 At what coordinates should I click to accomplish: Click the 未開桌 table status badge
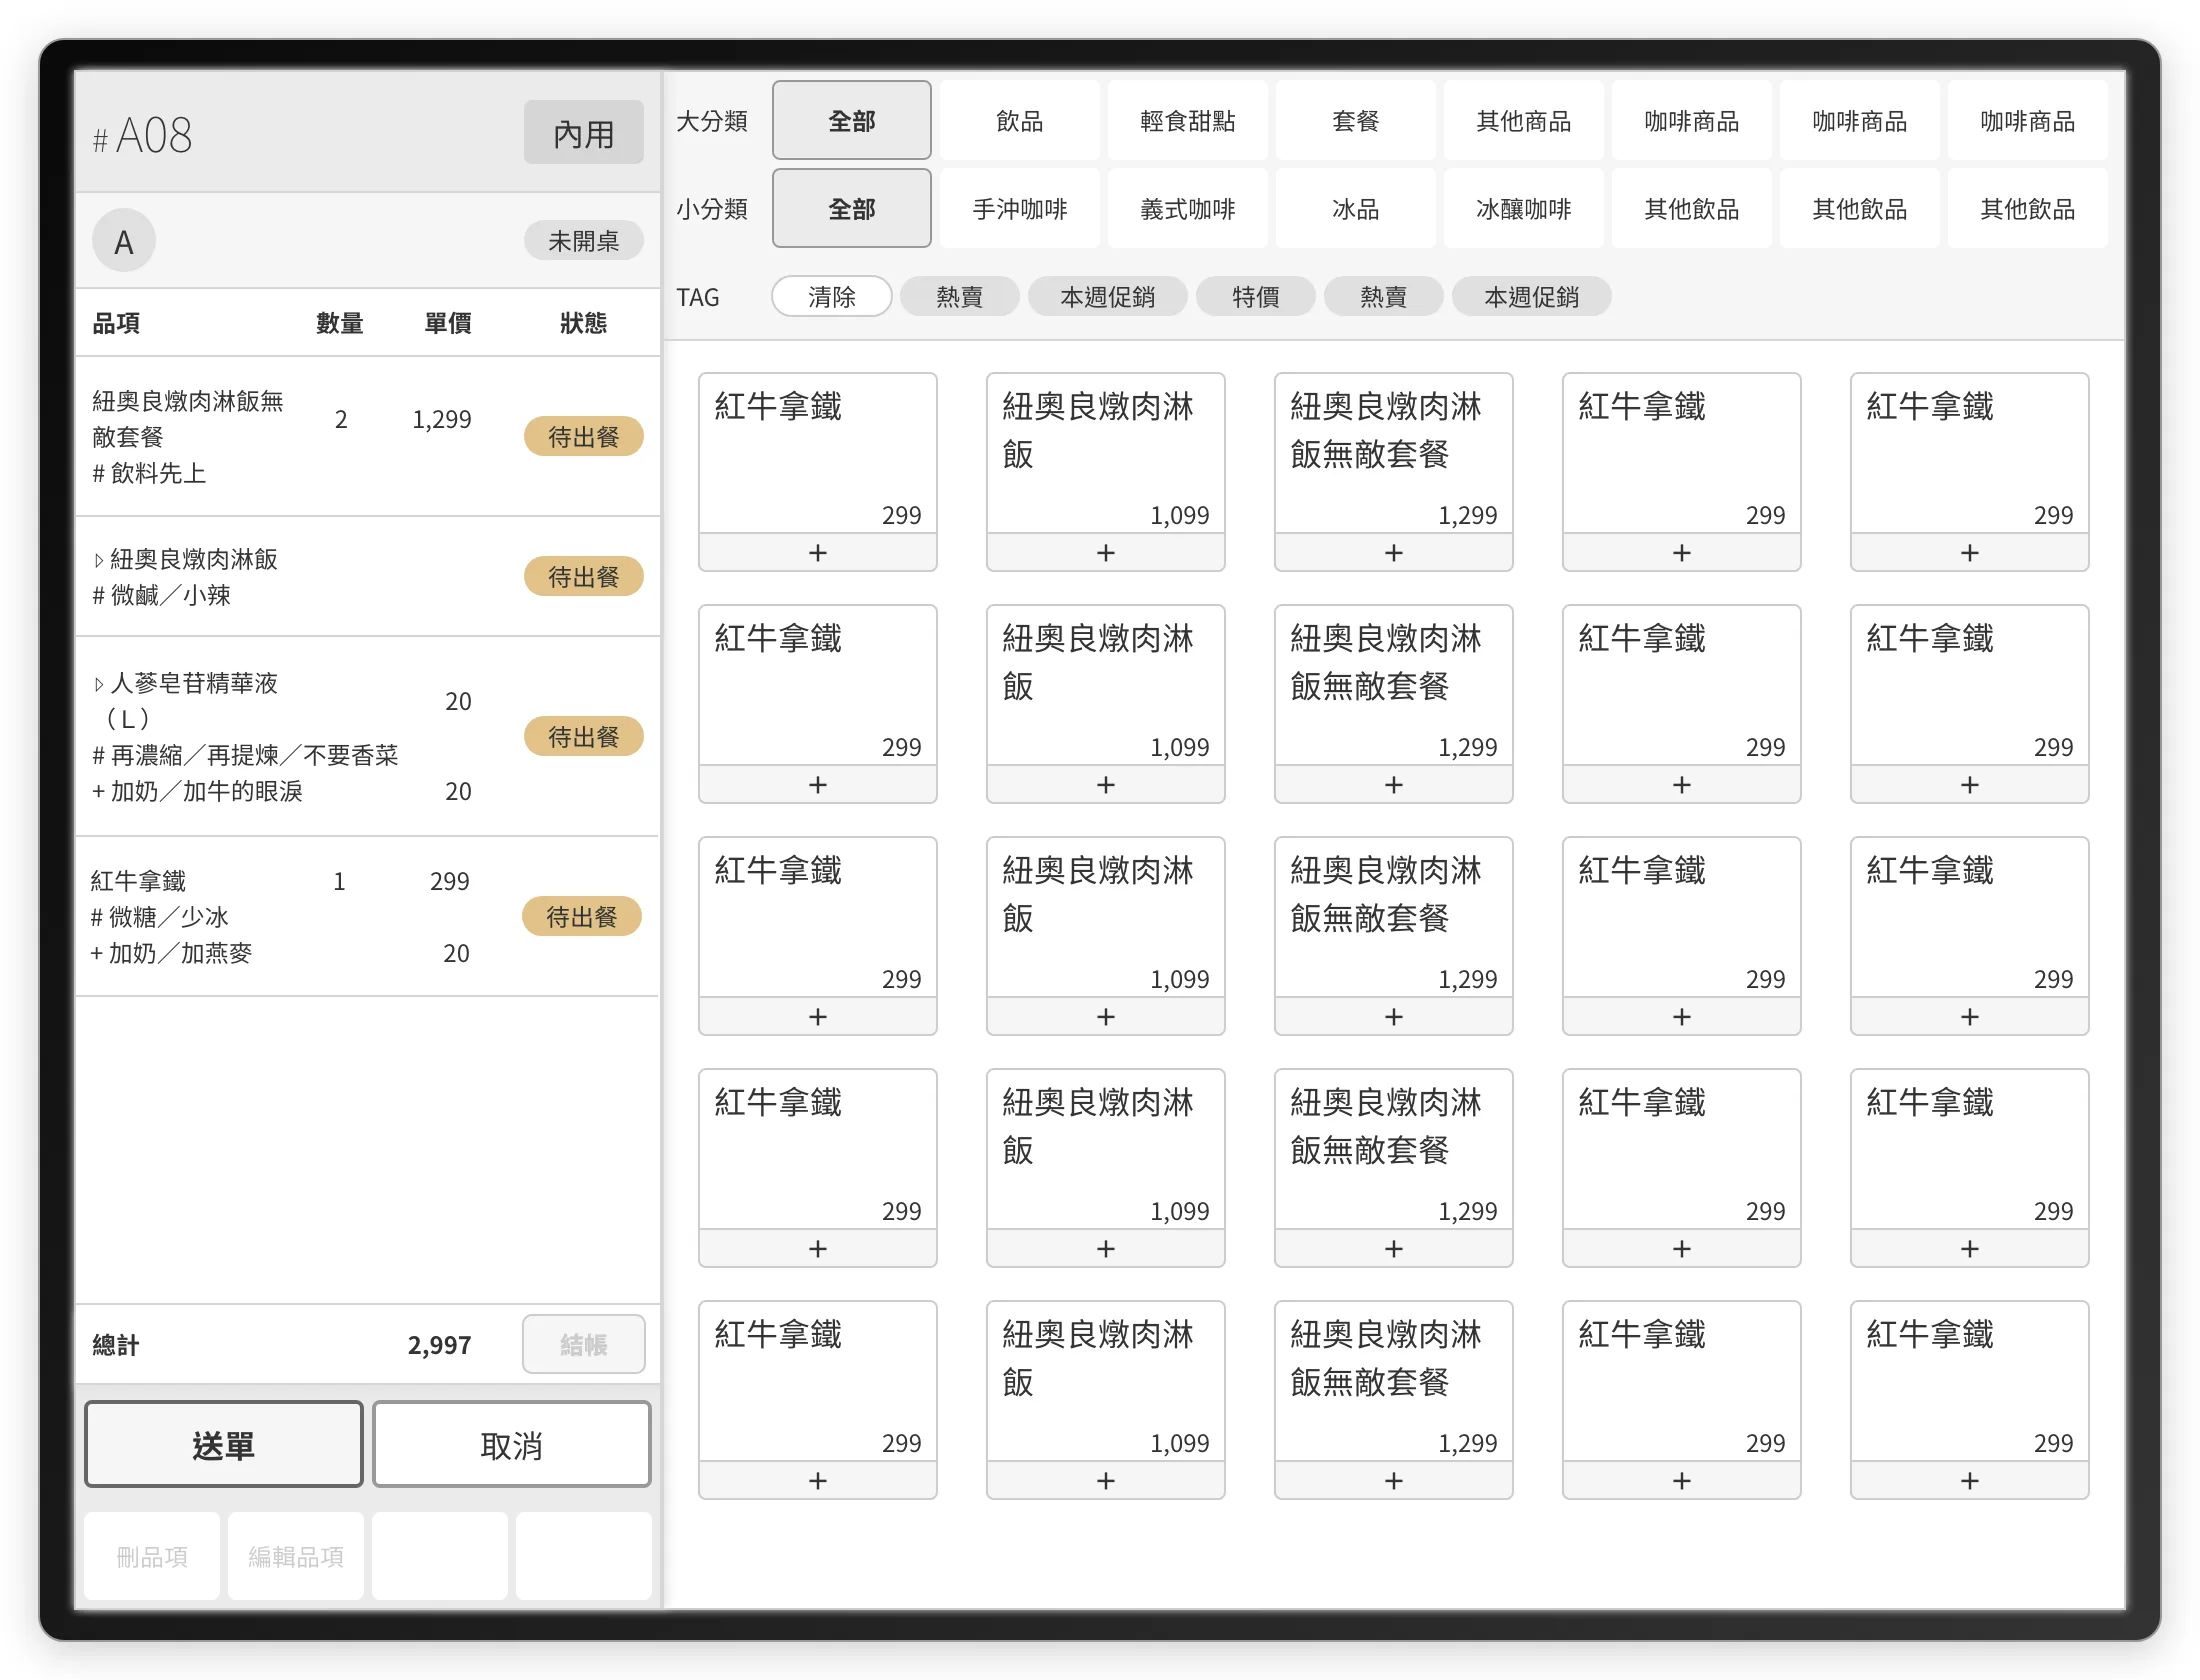point(583,241)
